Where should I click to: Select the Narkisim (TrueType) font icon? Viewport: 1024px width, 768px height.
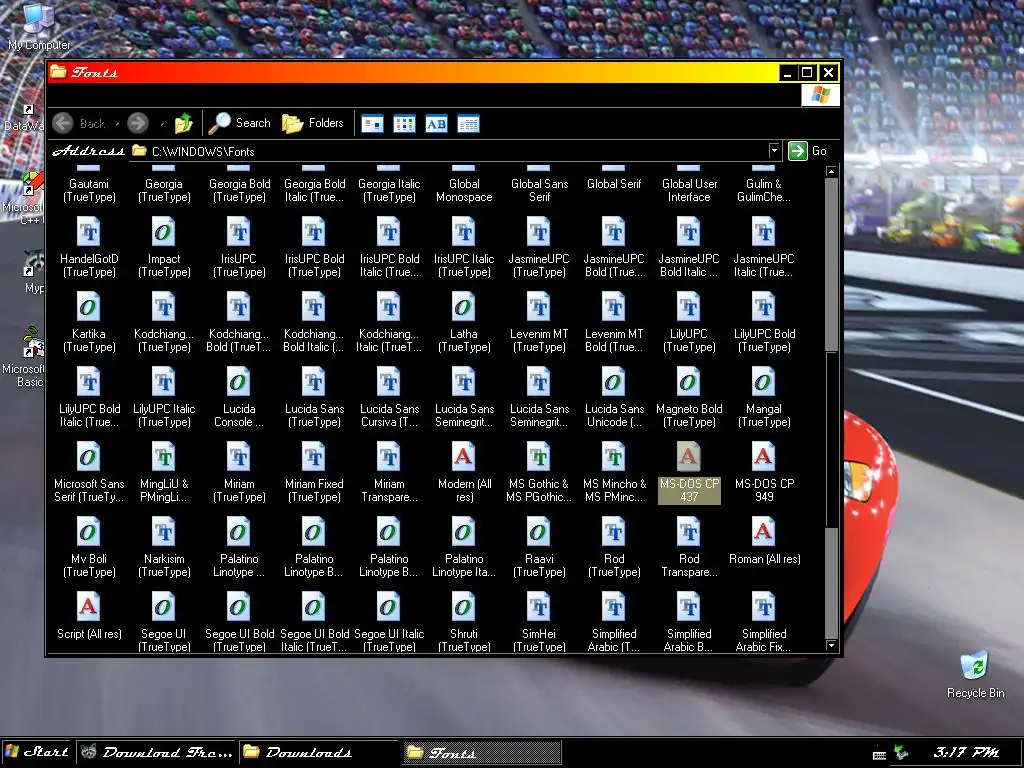click(x=163, y=532)
